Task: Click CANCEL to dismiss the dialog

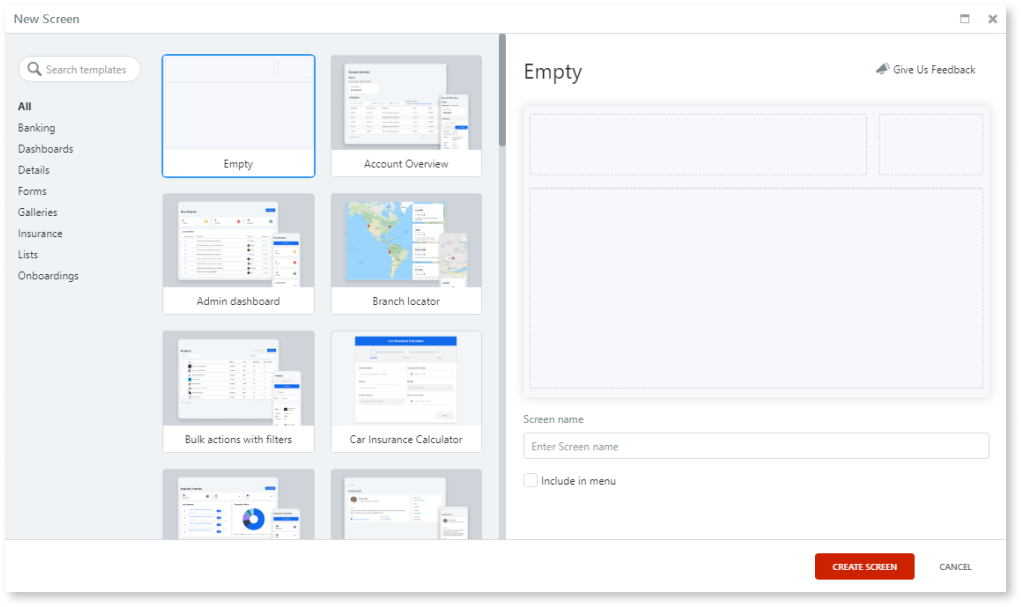Action: pos(954,566)
